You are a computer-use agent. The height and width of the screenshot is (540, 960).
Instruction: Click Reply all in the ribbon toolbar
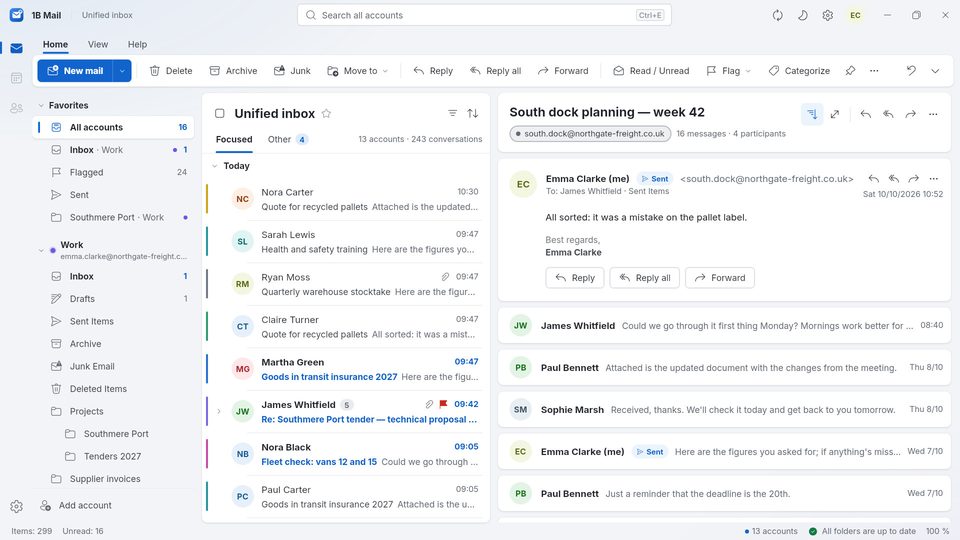(x=495, y=71)
